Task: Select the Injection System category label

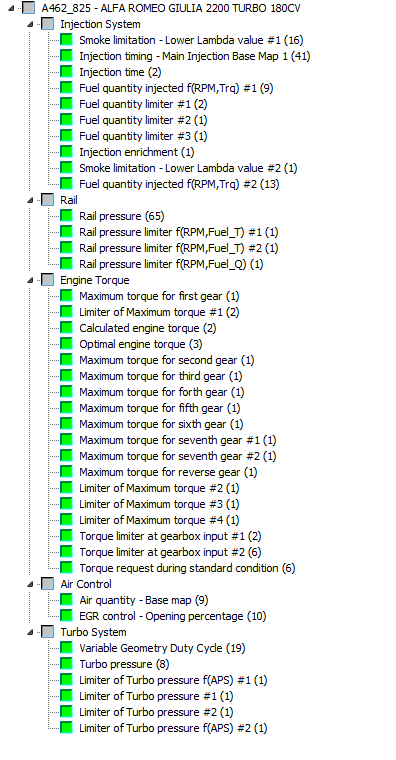Action: click(100, 24)
